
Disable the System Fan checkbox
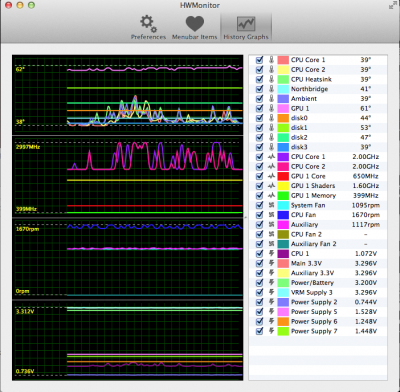coord(259,205)
